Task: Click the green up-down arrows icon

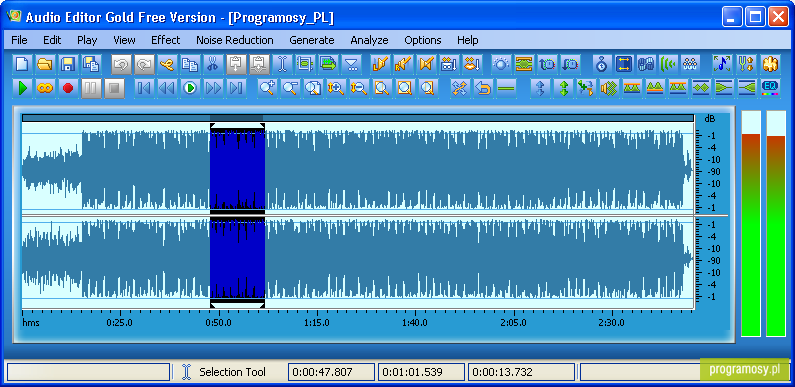Action: pyautogui.click(x=563, y=88)
